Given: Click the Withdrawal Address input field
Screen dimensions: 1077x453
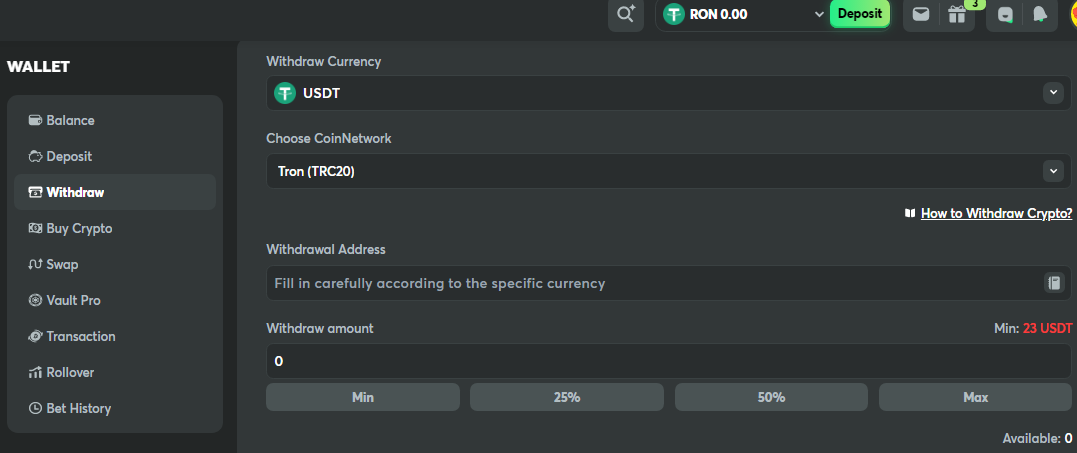Looking at the screenshot, I should point(650,283).
